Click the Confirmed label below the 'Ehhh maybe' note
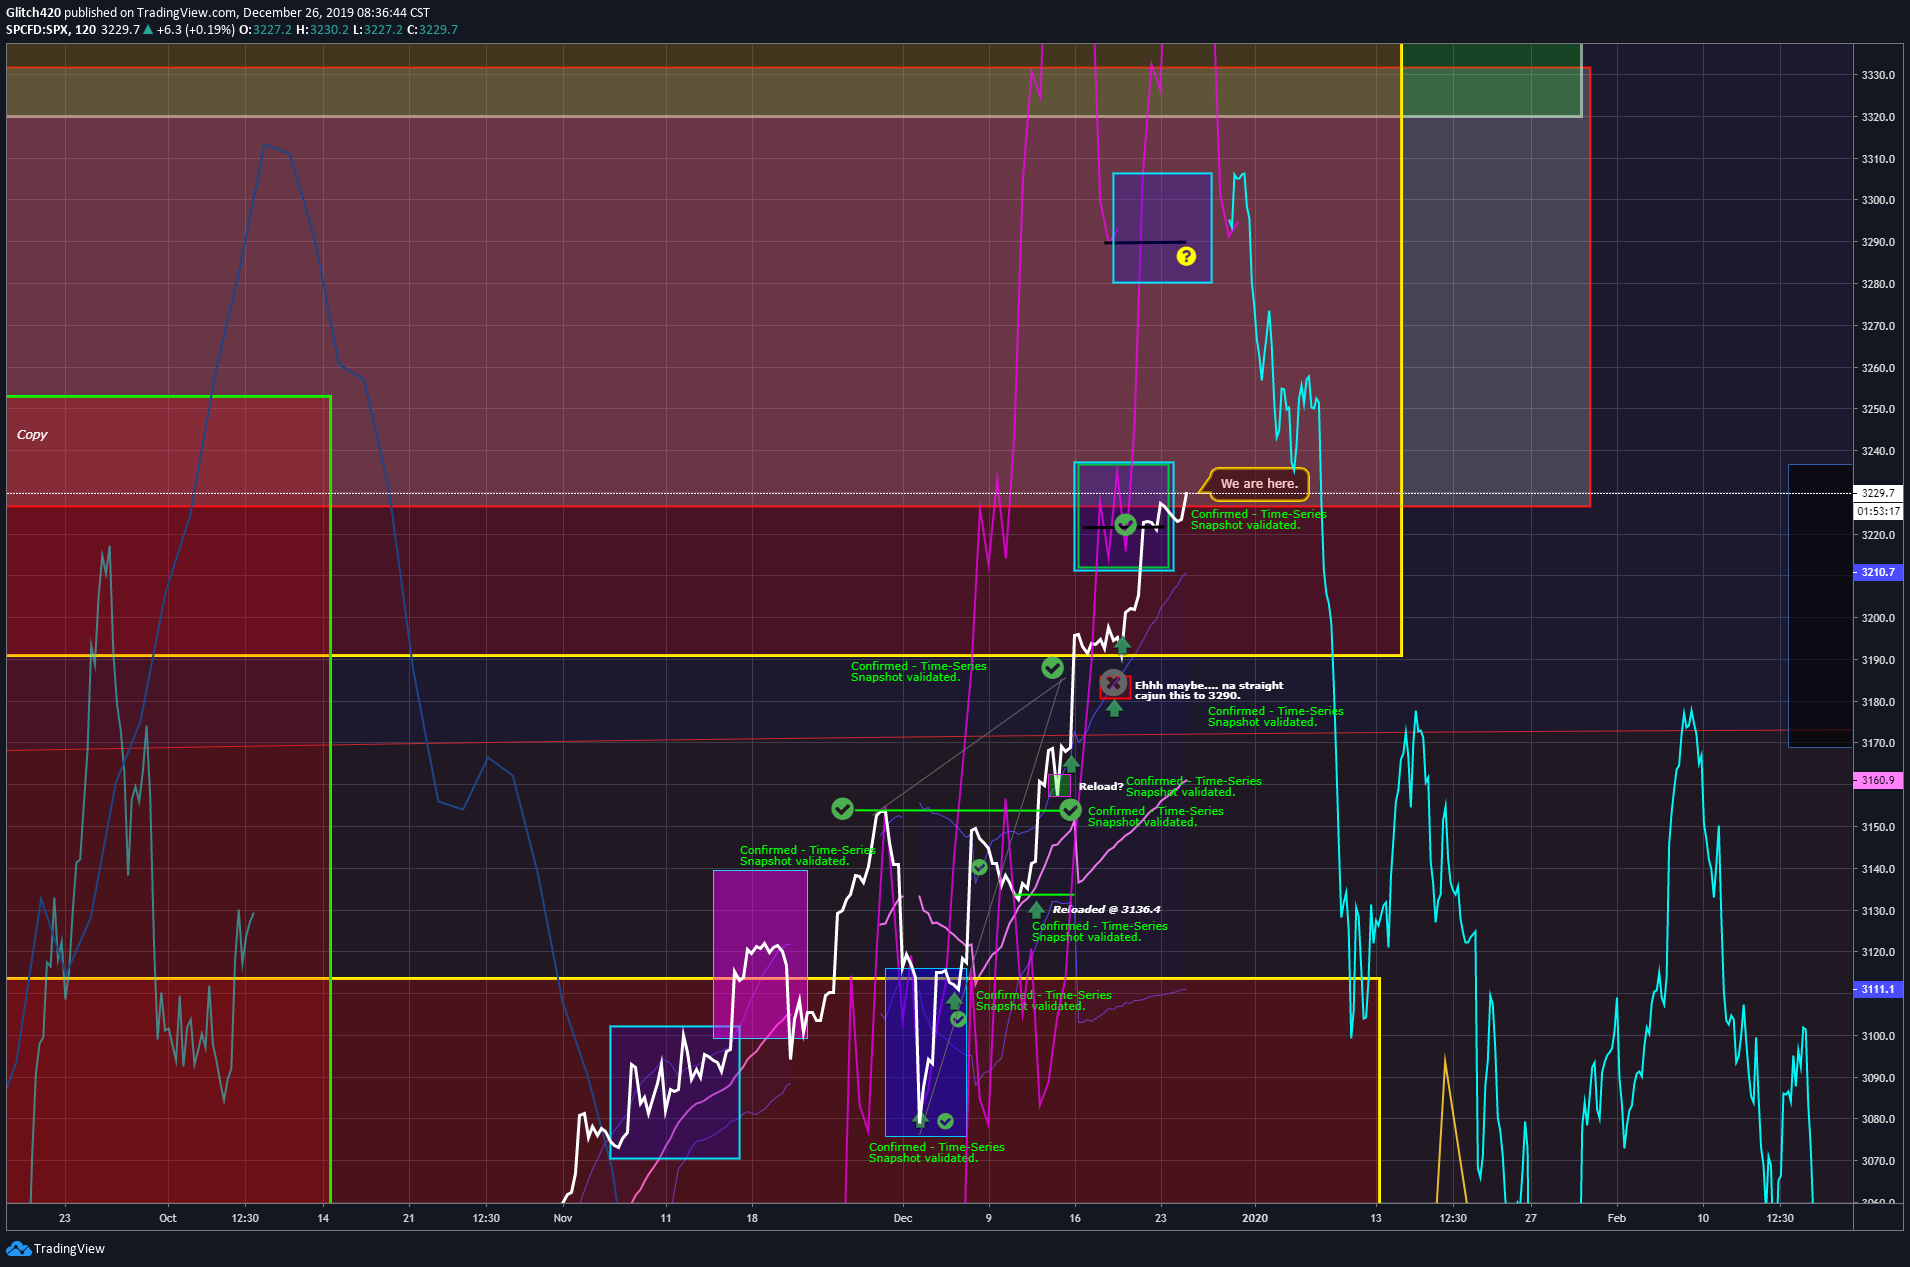Image resolution: width=1910 pixels, height=1267 pixels. 1275,716
